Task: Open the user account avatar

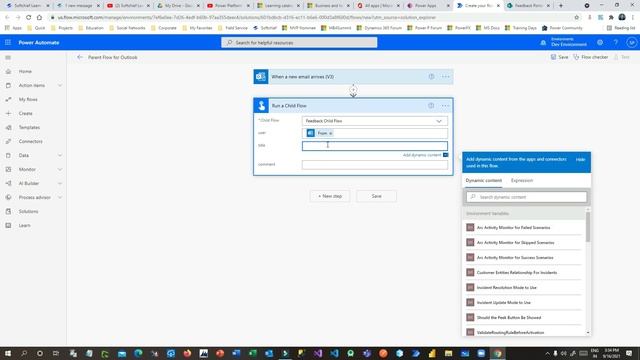Action: (x=631, y=42)
